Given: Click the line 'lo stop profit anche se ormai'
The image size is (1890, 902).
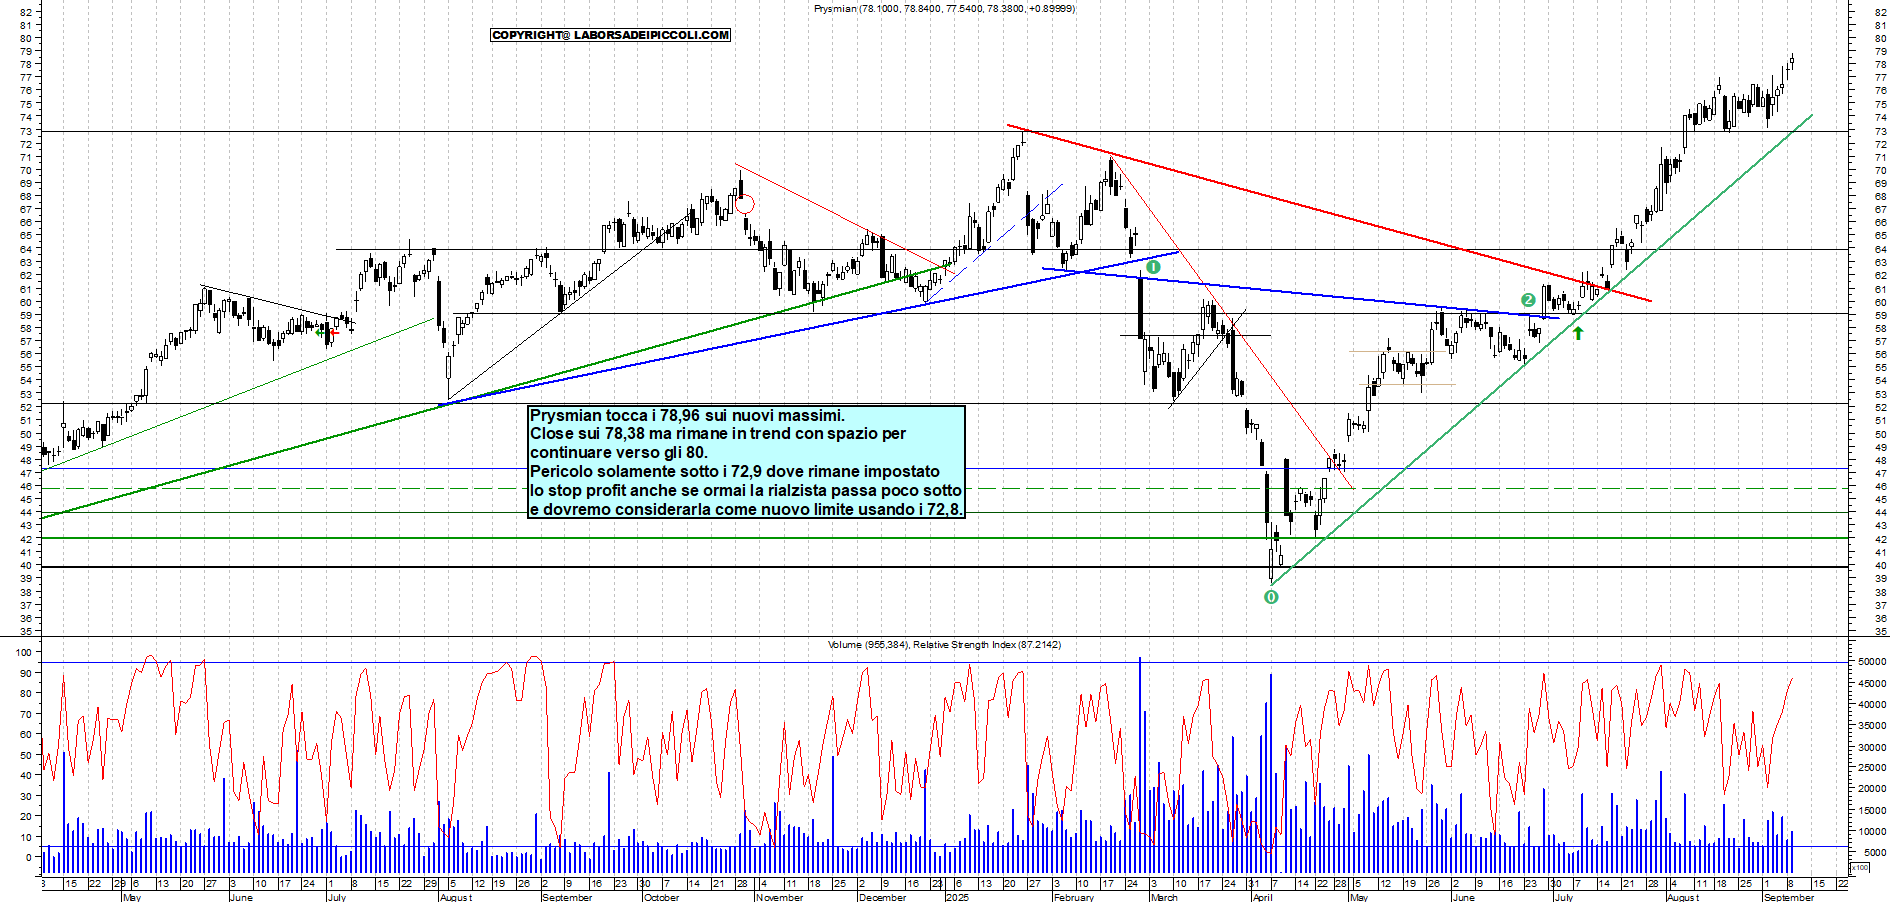Looking at the screenshot, I should [x=745, y=491].
